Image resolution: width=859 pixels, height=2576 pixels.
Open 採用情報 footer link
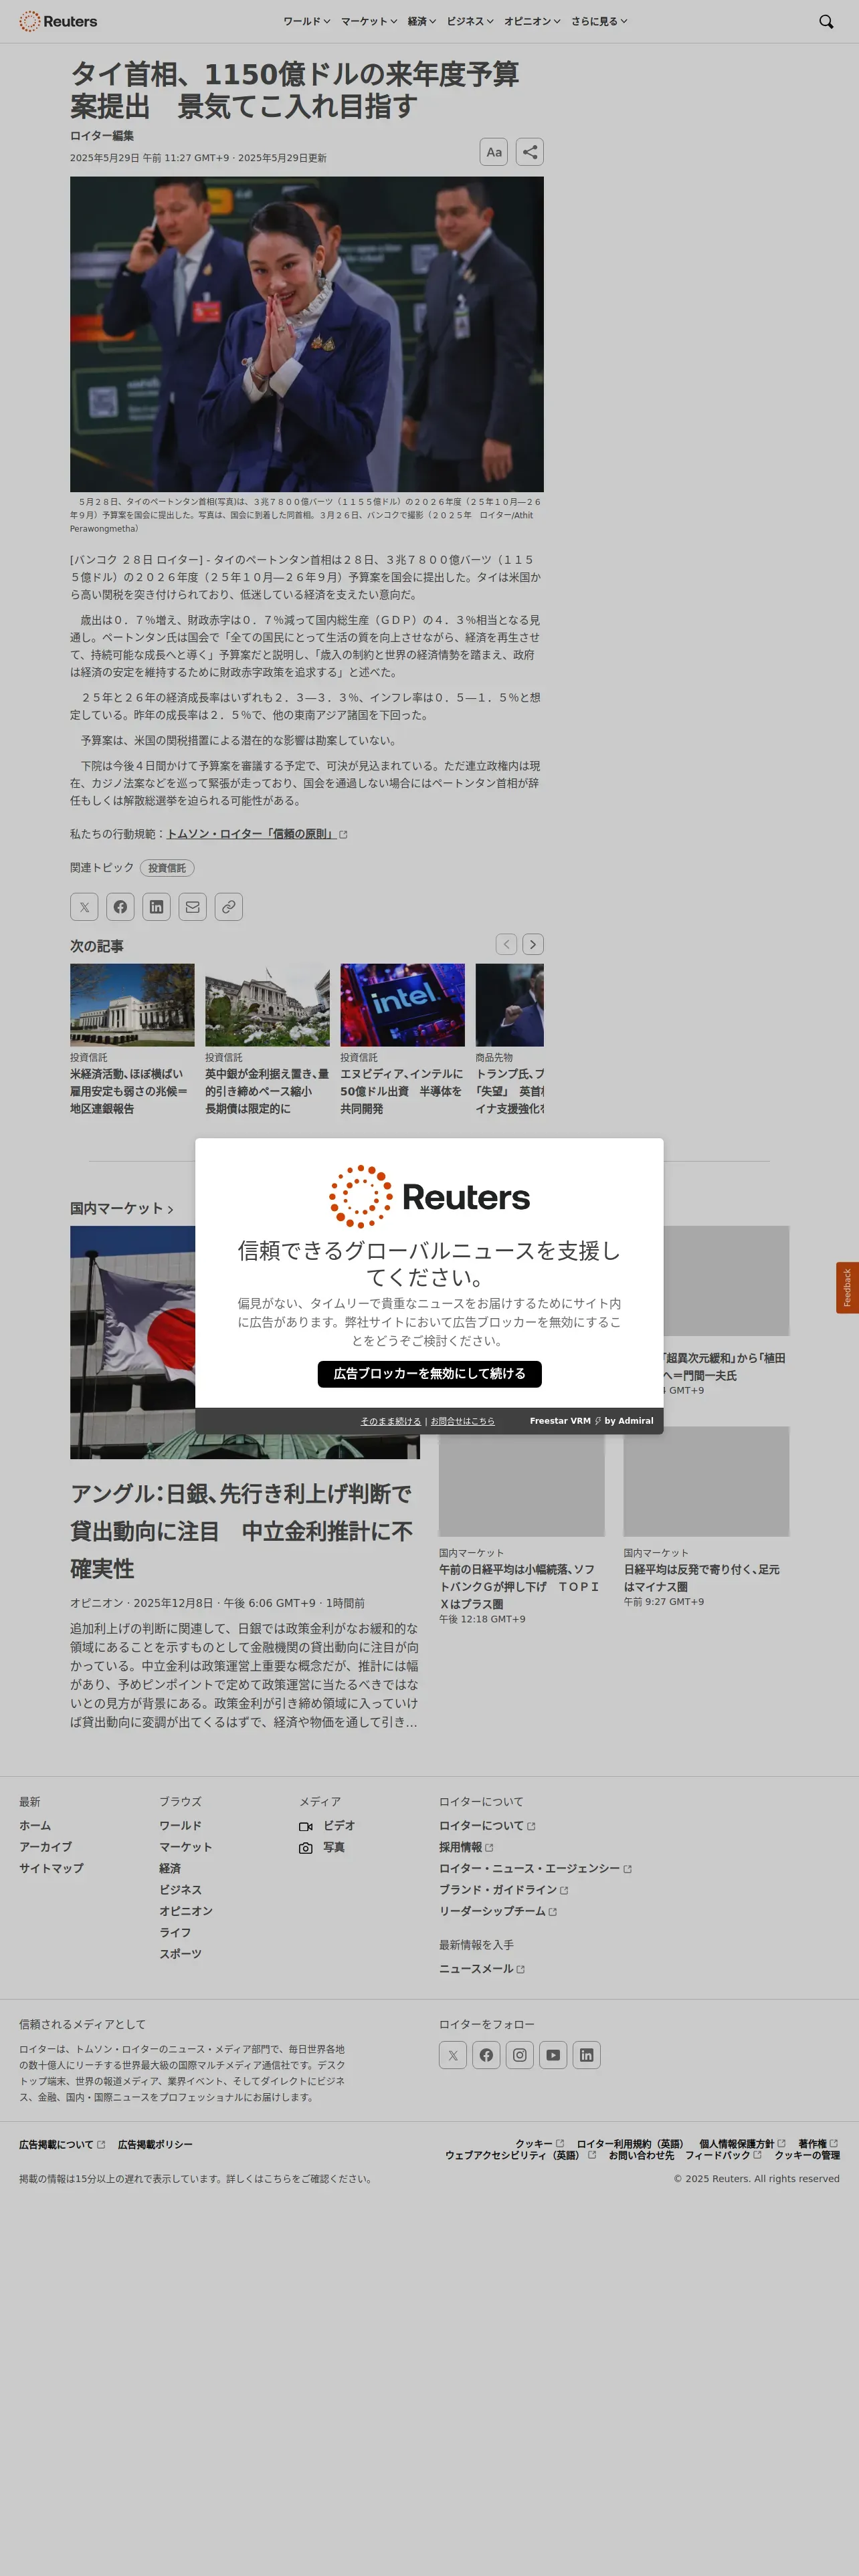click(x=466, y=1847)
